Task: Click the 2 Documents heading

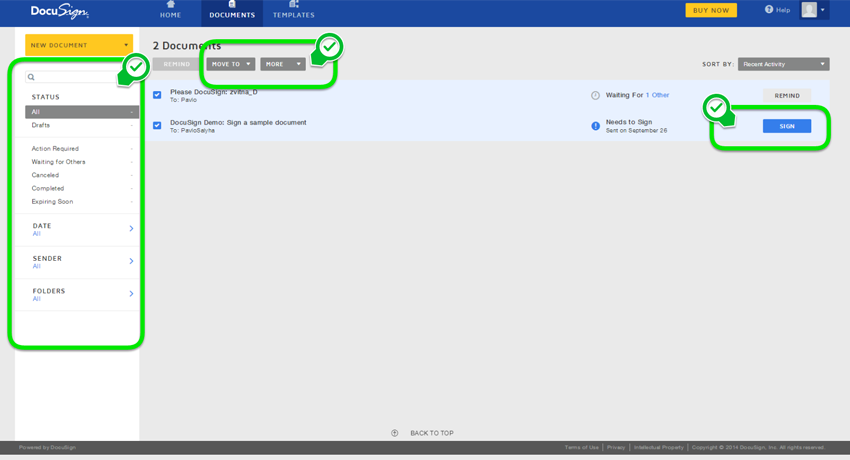Action: coord(186,46)
